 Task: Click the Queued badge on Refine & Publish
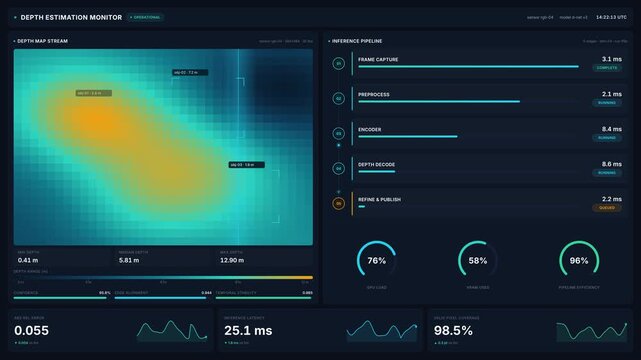tap(607, 208)
